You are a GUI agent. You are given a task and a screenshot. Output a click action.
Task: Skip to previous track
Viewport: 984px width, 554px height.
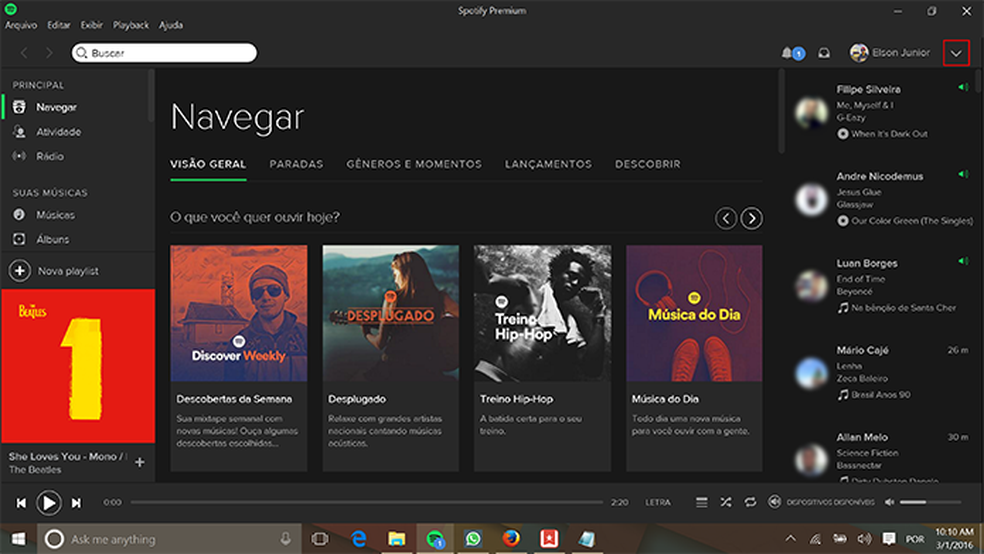[21, 503]
